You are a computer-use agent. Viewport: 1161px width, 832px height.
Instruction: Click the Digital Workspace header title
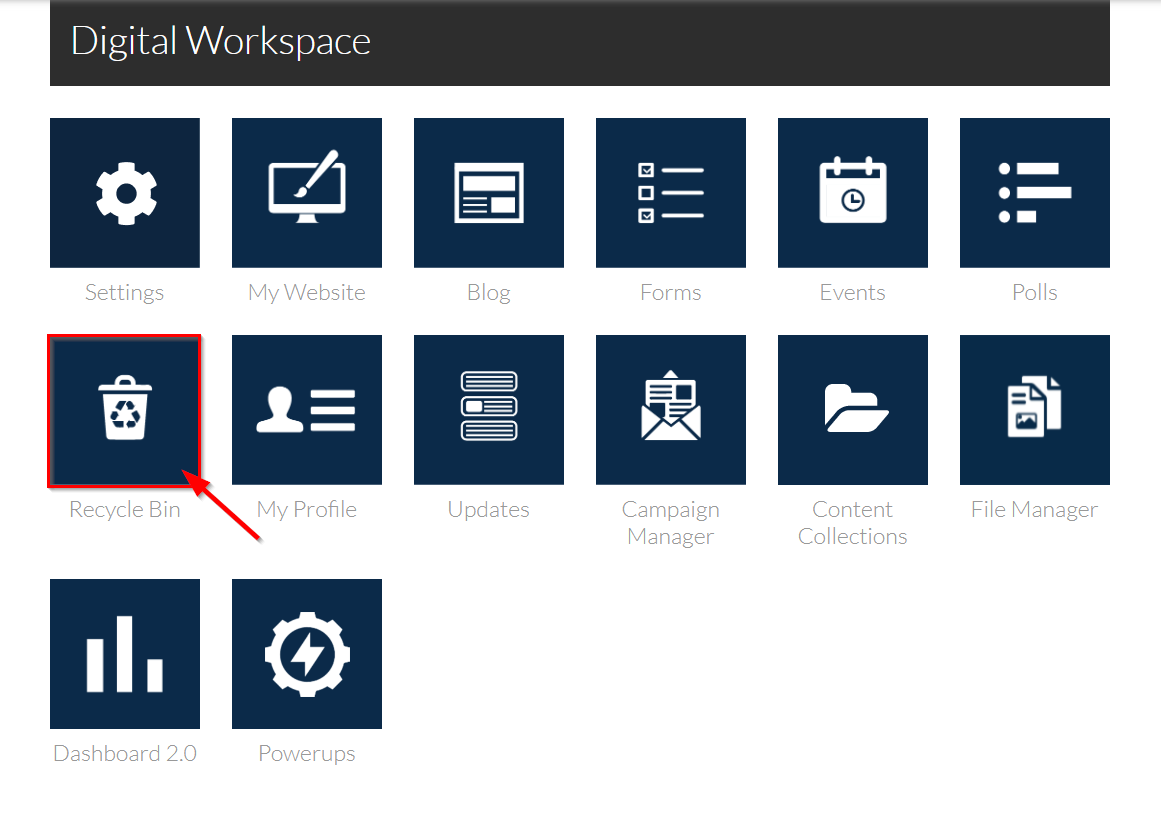[221, 41]
